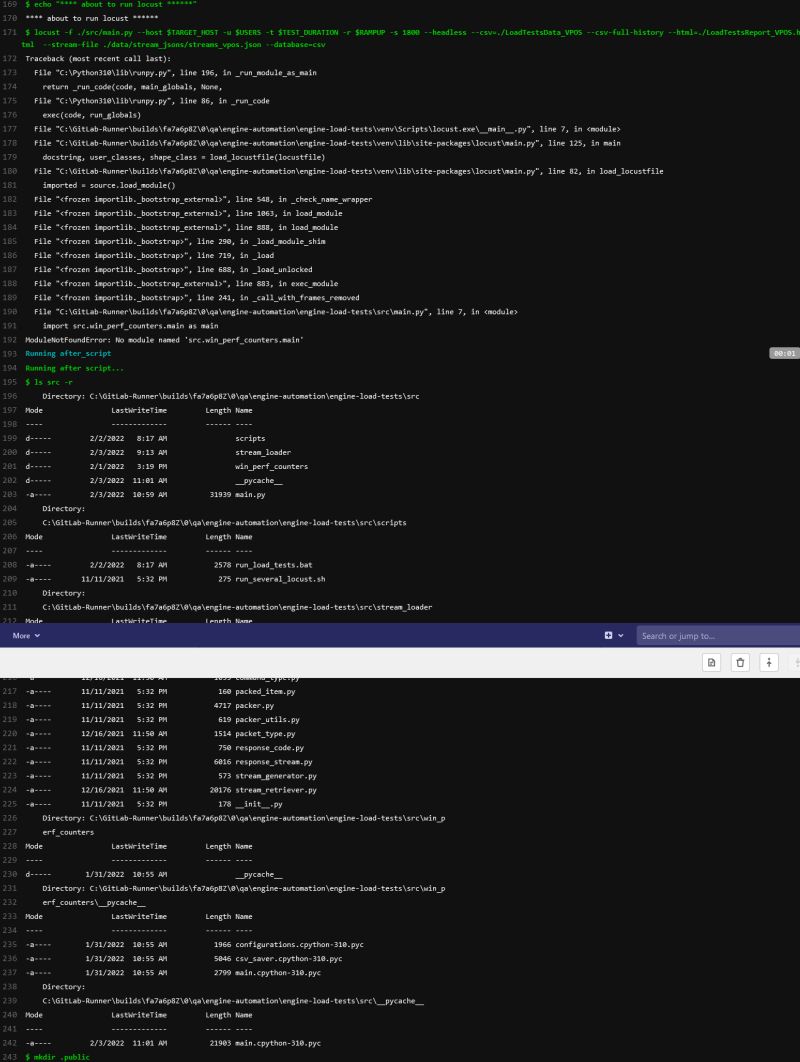Select line number 171 locust command permalink
The image size is (800, 1062).
(10, 31)
